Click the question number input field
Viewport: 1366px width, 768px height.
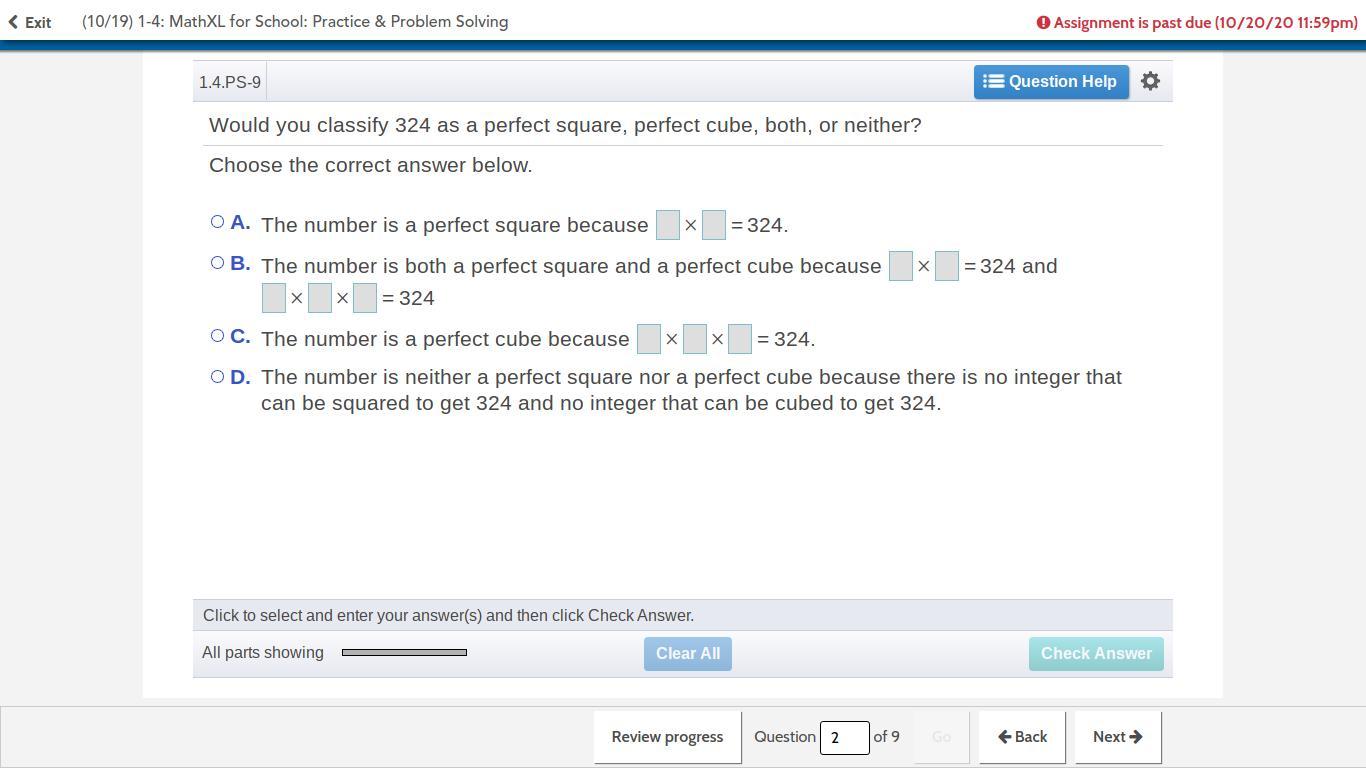843,738
